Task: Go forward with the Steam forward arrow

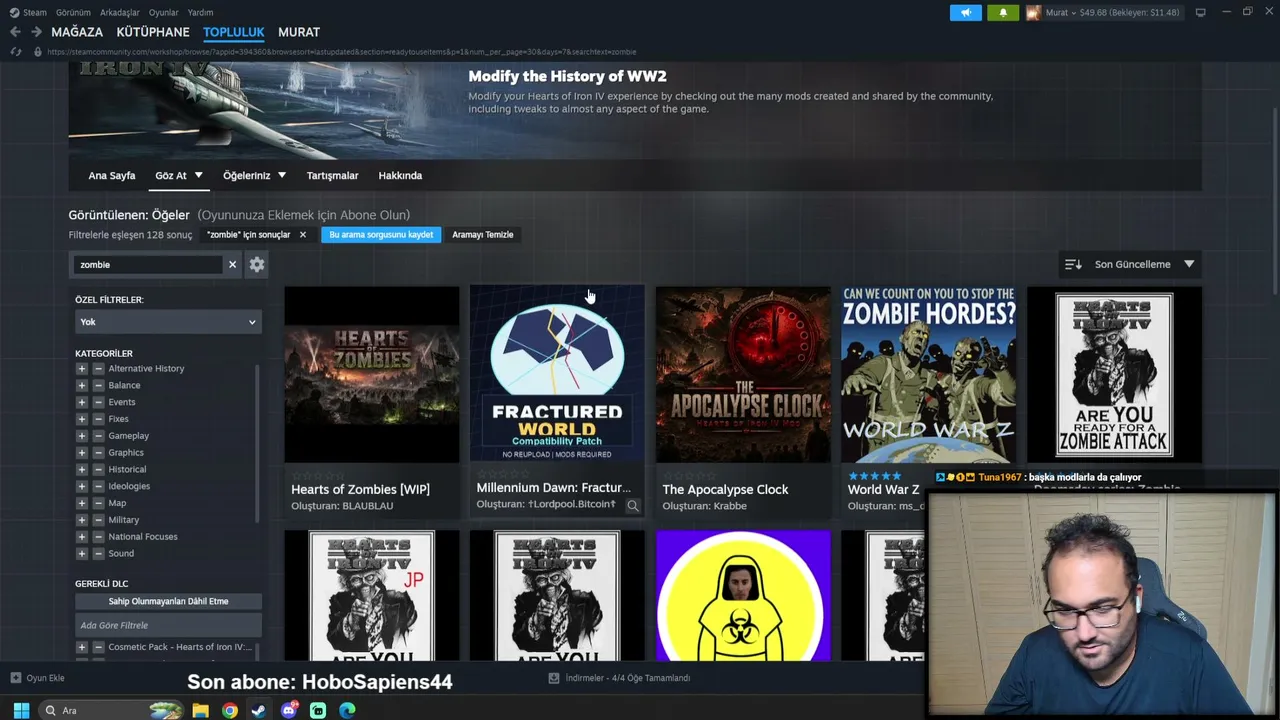Action: click(x=36, y=32)
